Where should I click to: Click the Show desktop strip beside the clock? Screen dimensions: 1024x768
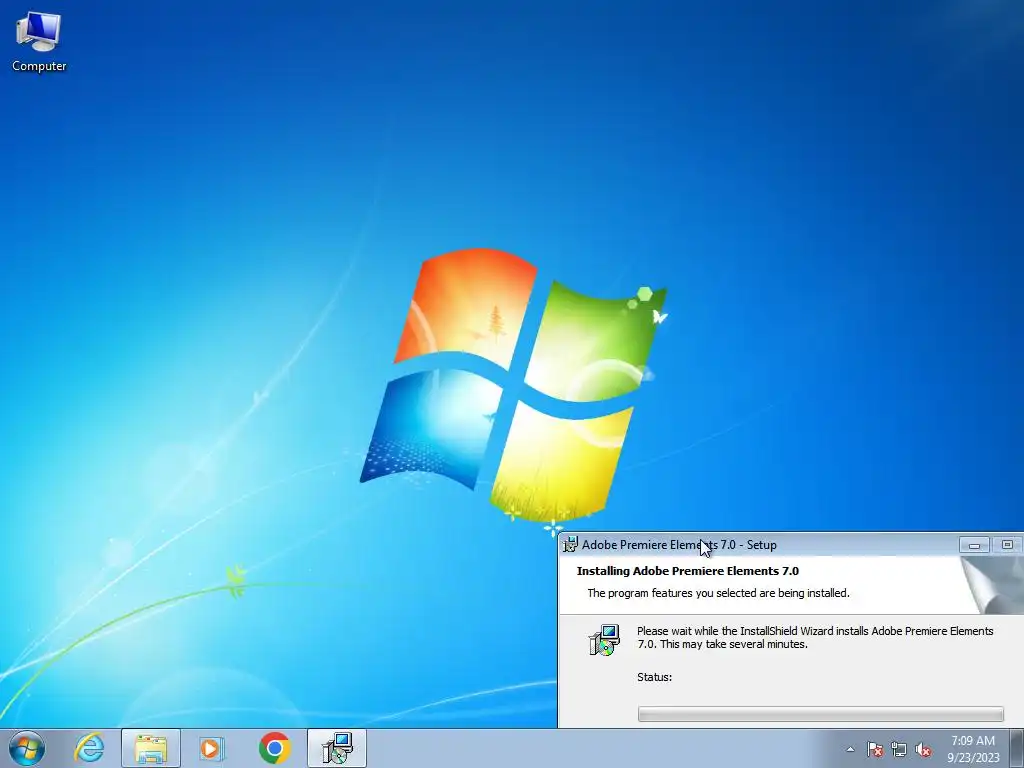point(1017,748)
